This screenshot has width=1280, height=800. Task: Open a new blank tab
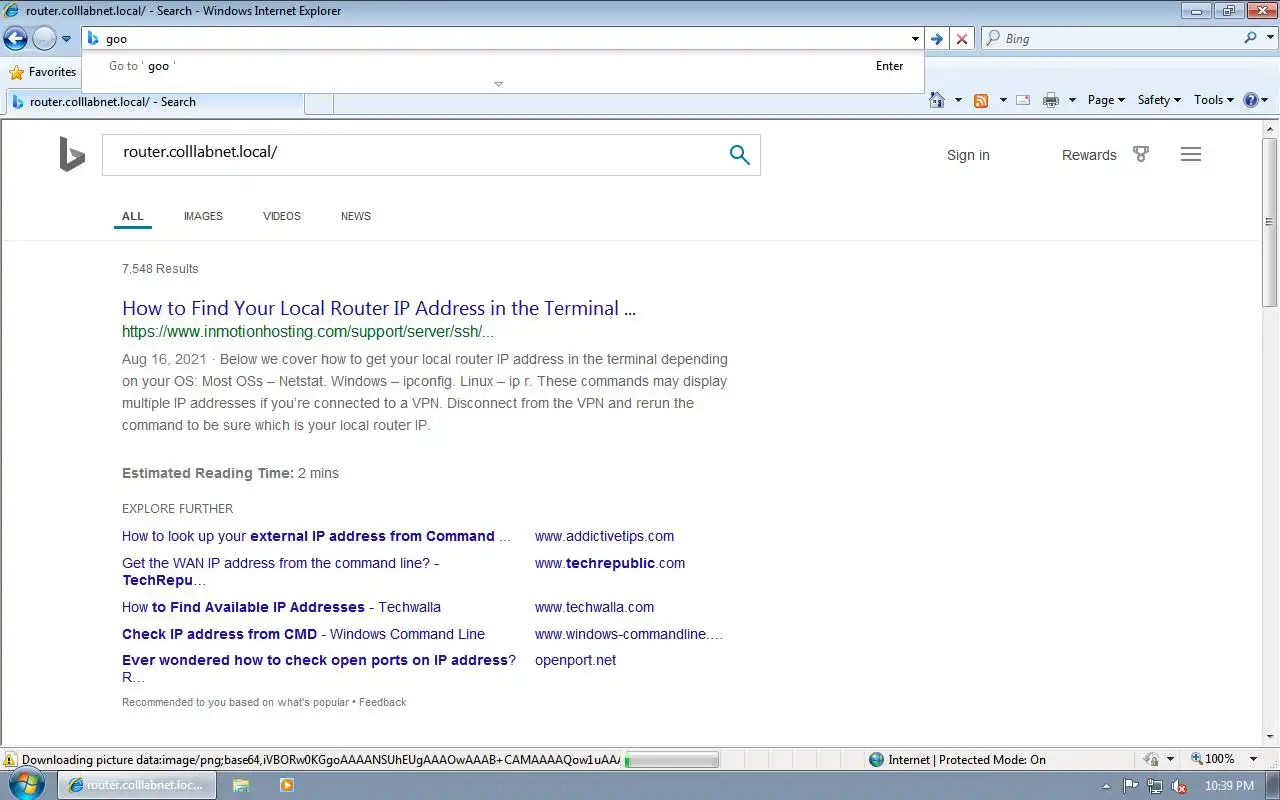coord(319,103)
